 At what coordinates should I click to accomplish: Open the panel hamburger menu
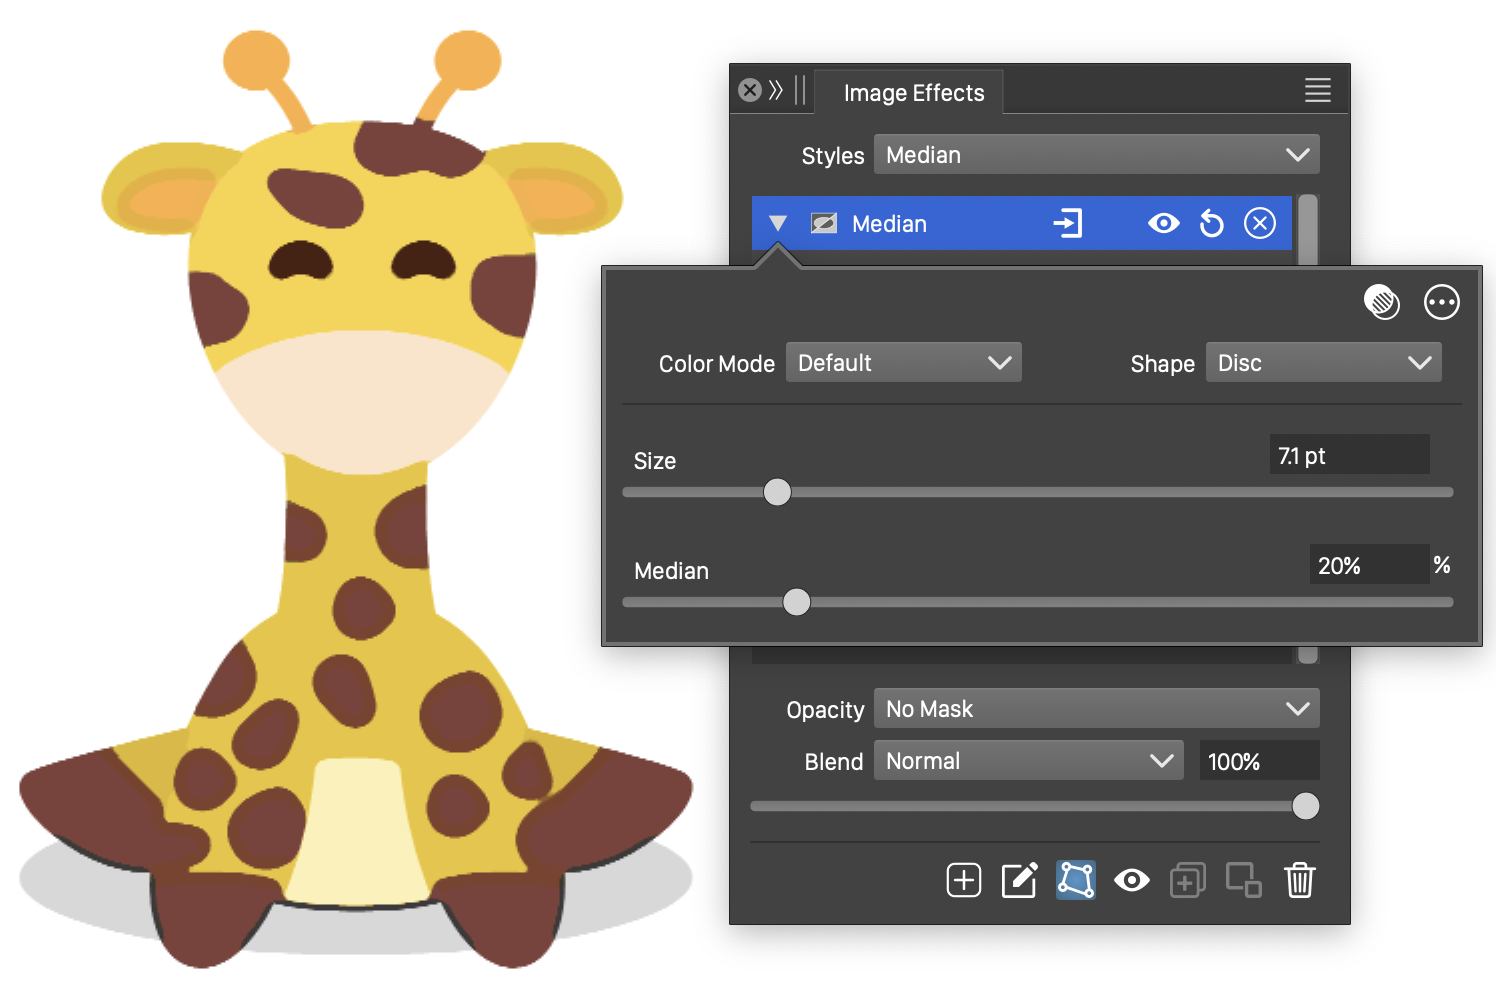[1317, 91]
